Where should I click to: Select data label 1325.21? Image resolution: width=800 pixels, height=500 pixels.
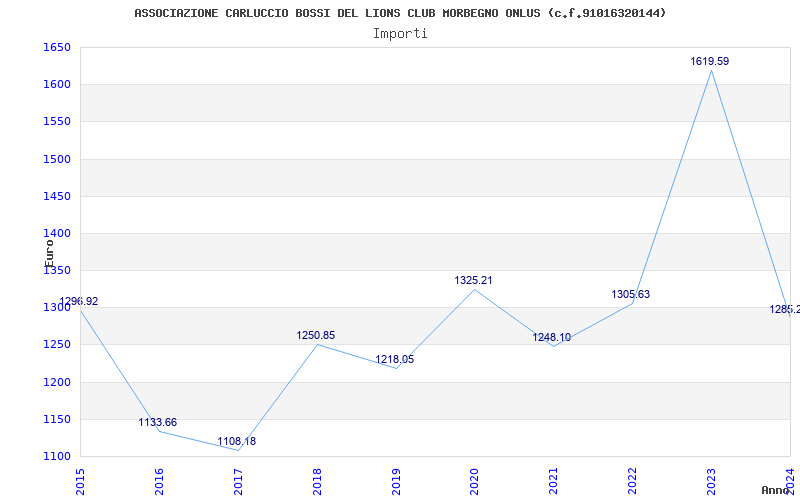click(x=473, y=280)
